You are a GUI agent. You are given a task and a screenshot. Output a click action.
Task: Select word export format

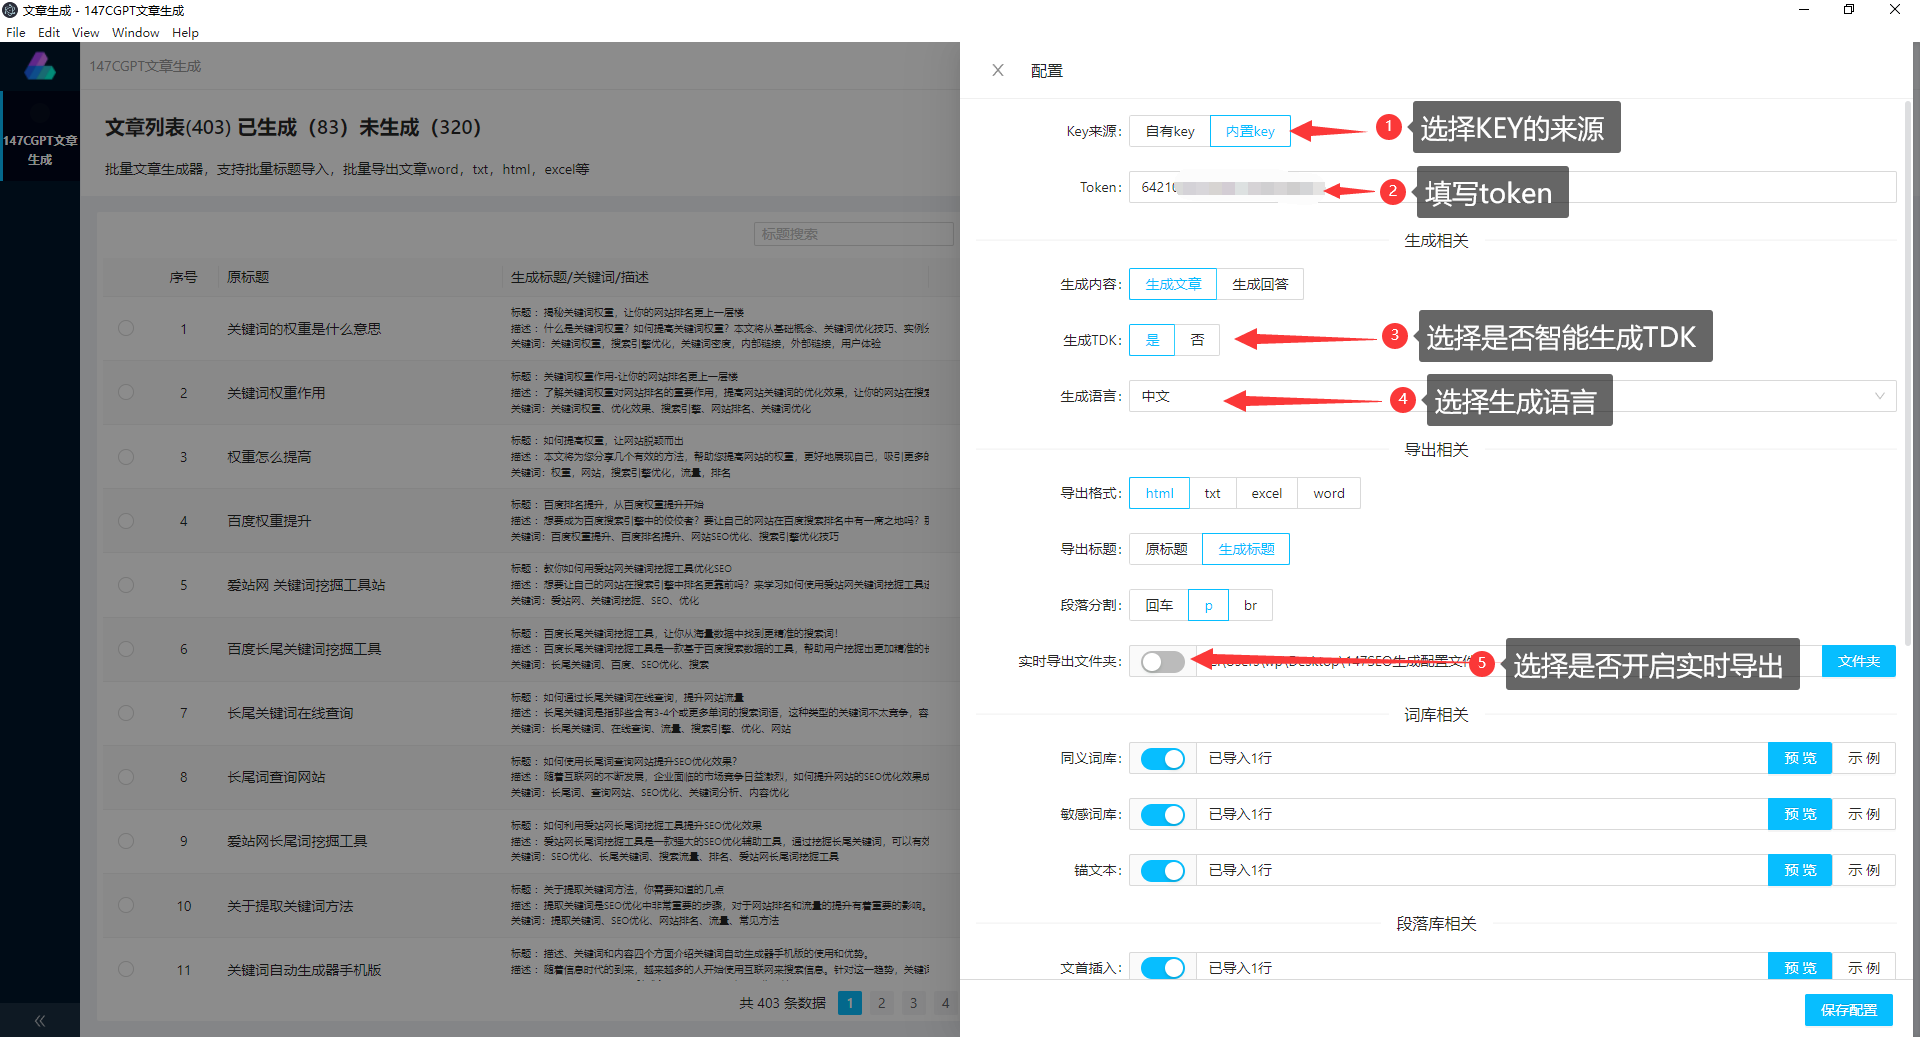point(1329,493)
